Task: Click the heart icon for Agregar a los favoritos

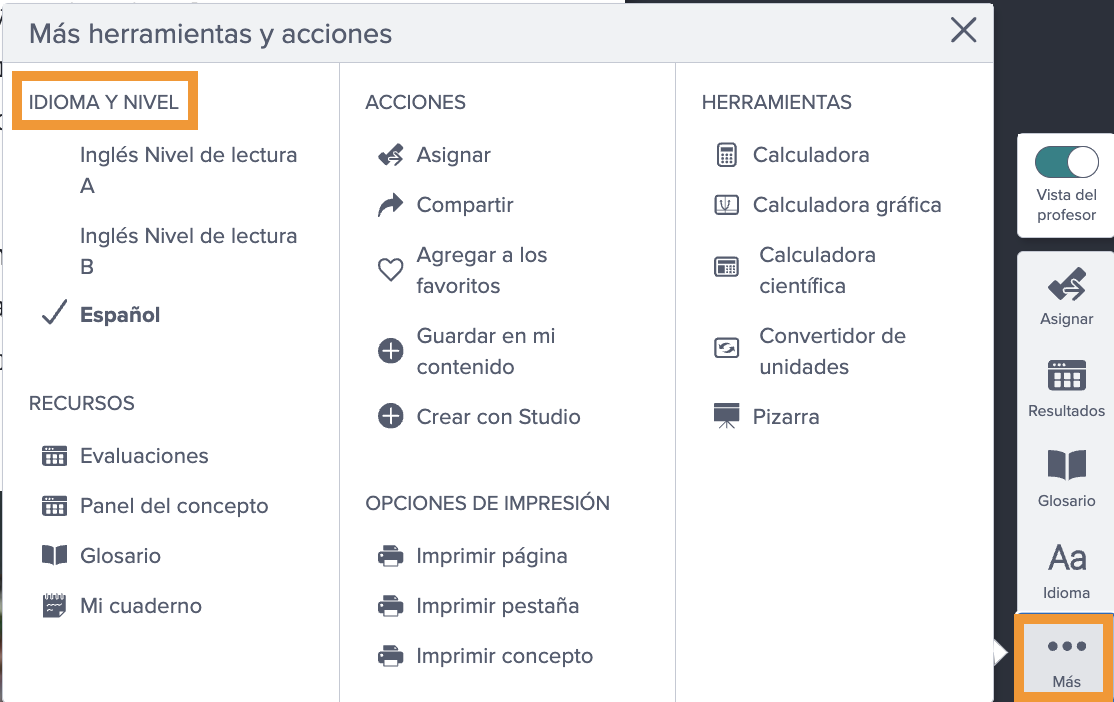Action: 390,269
